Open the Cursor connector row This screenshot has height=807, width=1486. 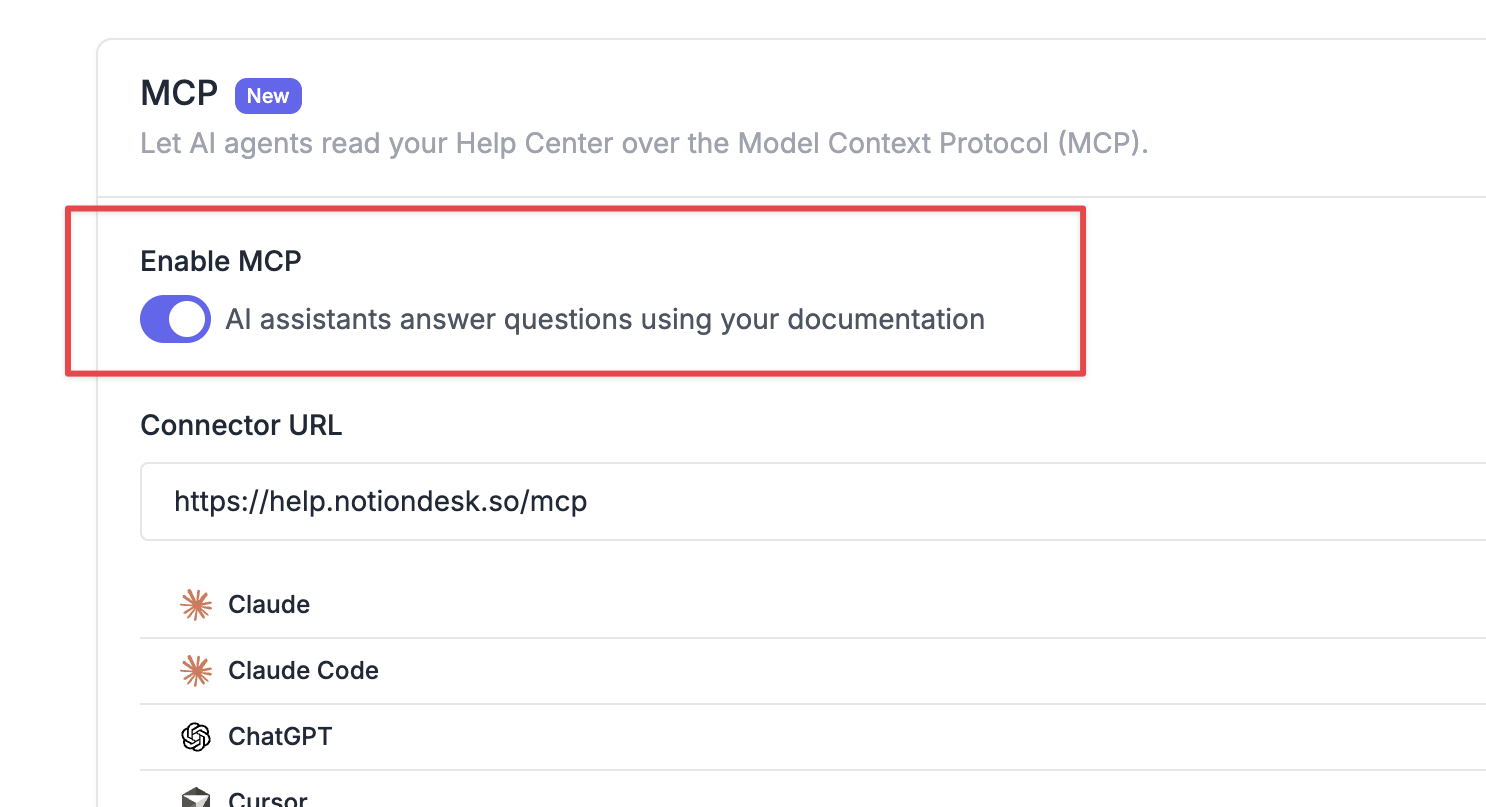813,790
